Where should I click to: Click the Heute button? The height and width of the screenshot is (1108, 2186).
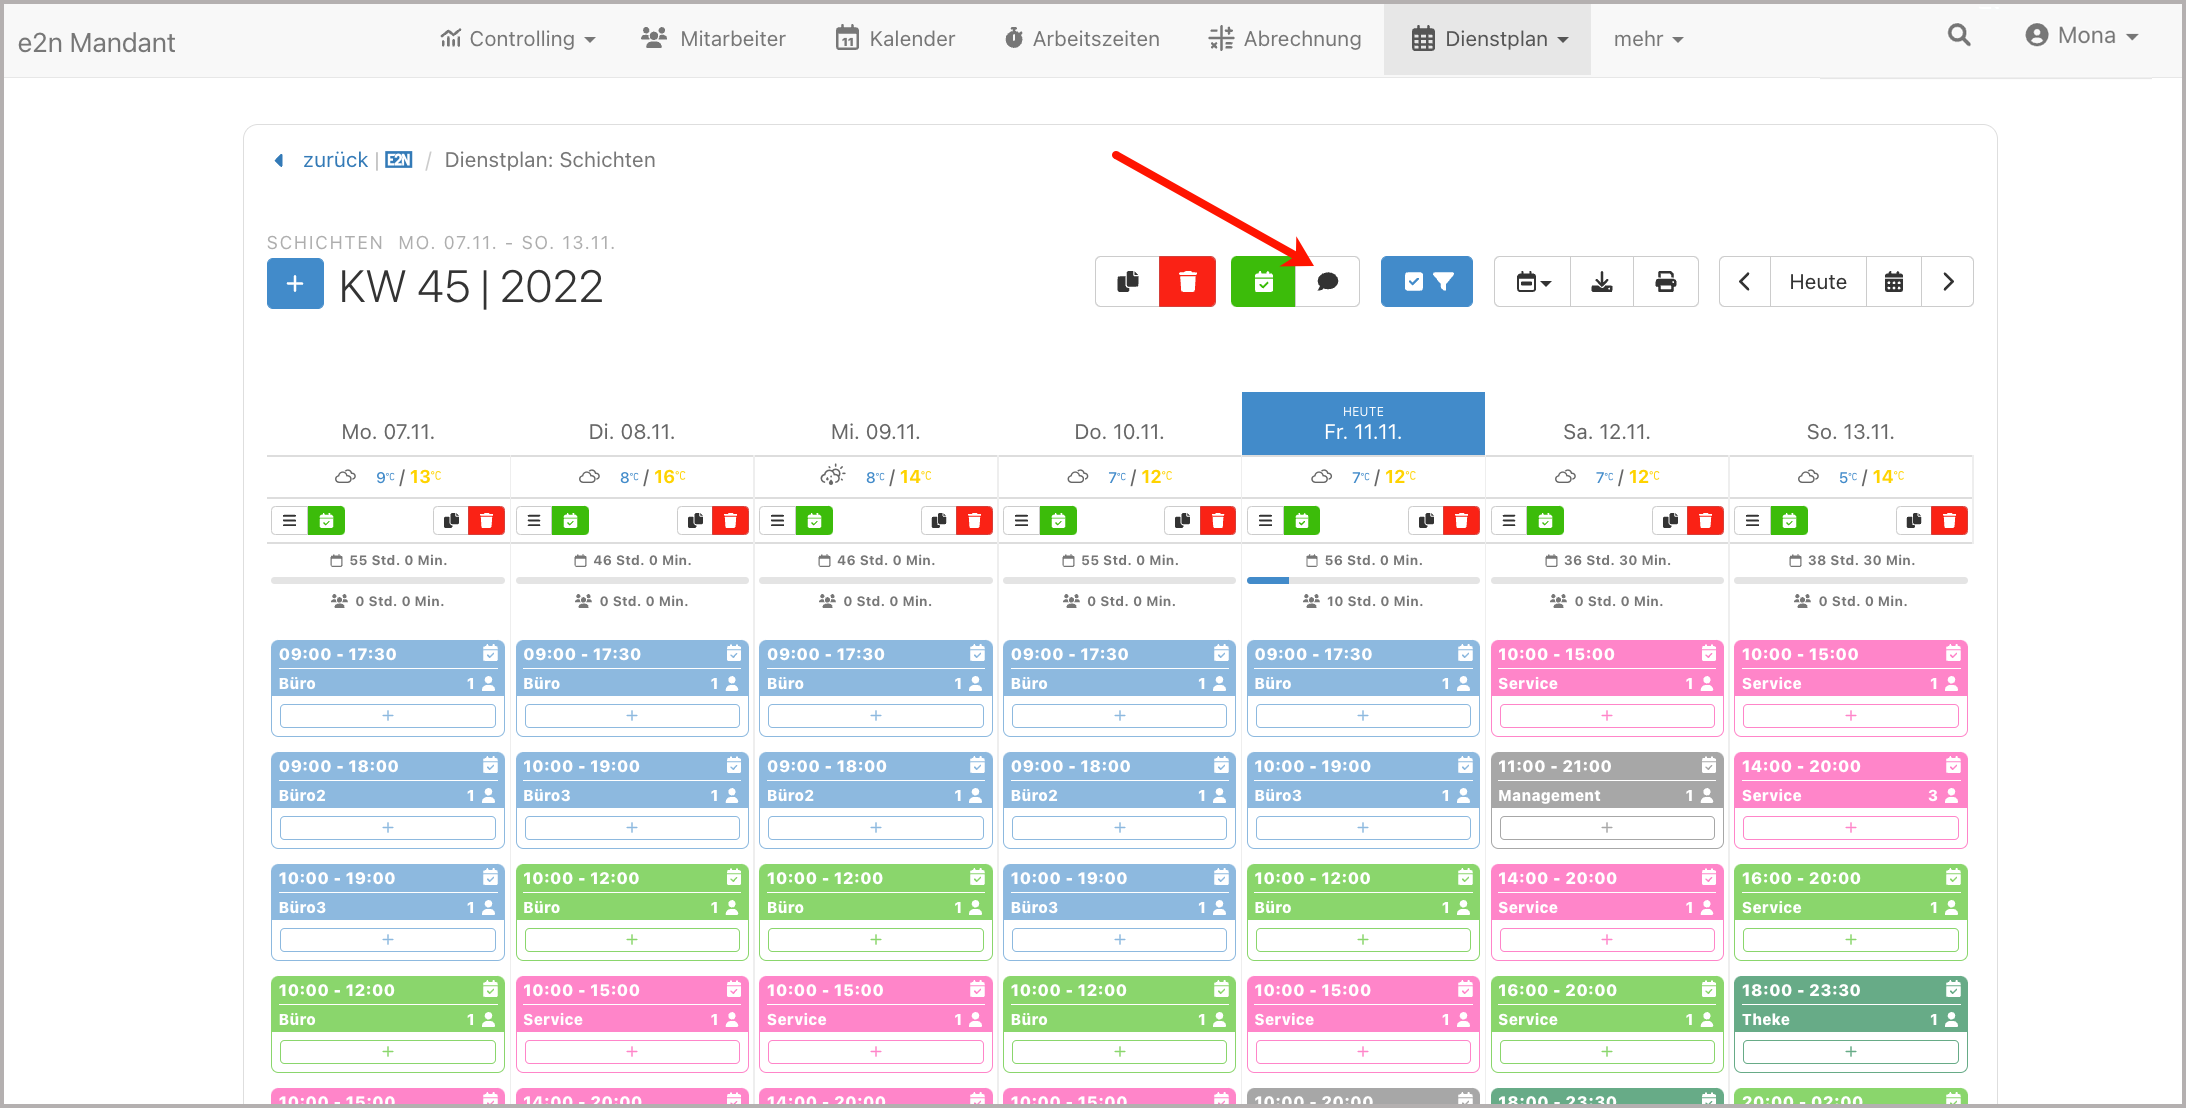[1817, 282]
